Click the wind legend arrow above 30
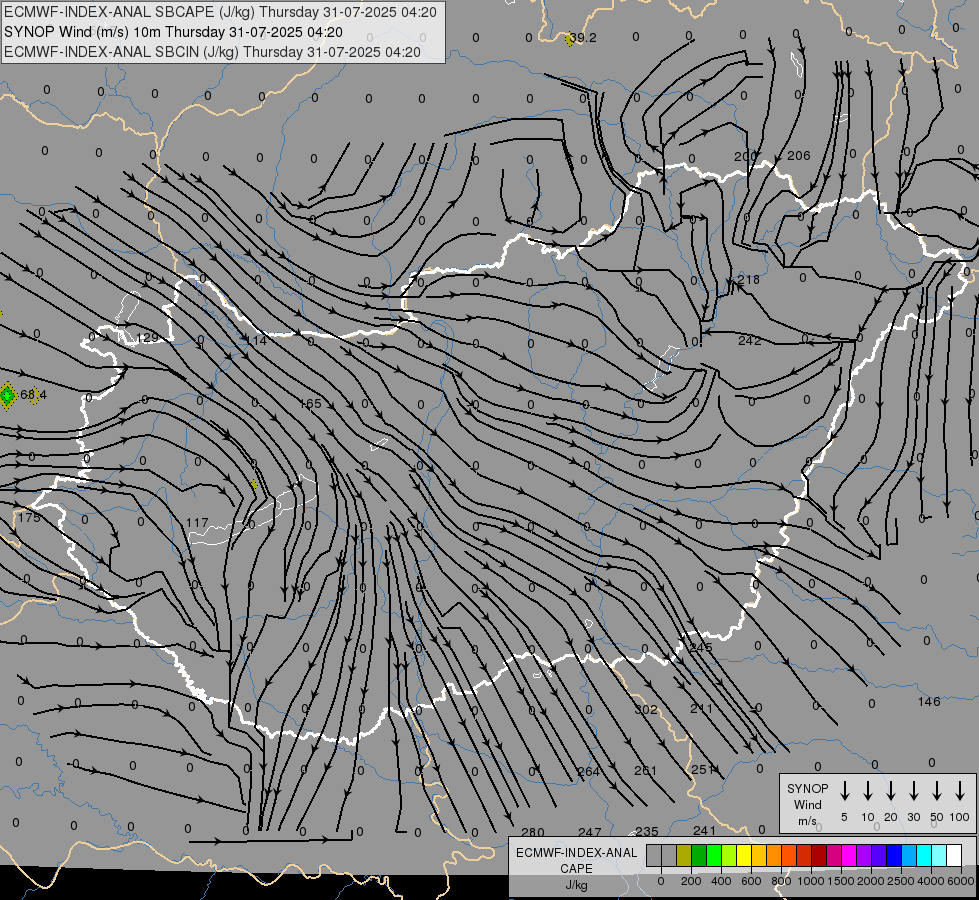The width and height of the screenshot is (979, 900). click(x=913, y=790)
